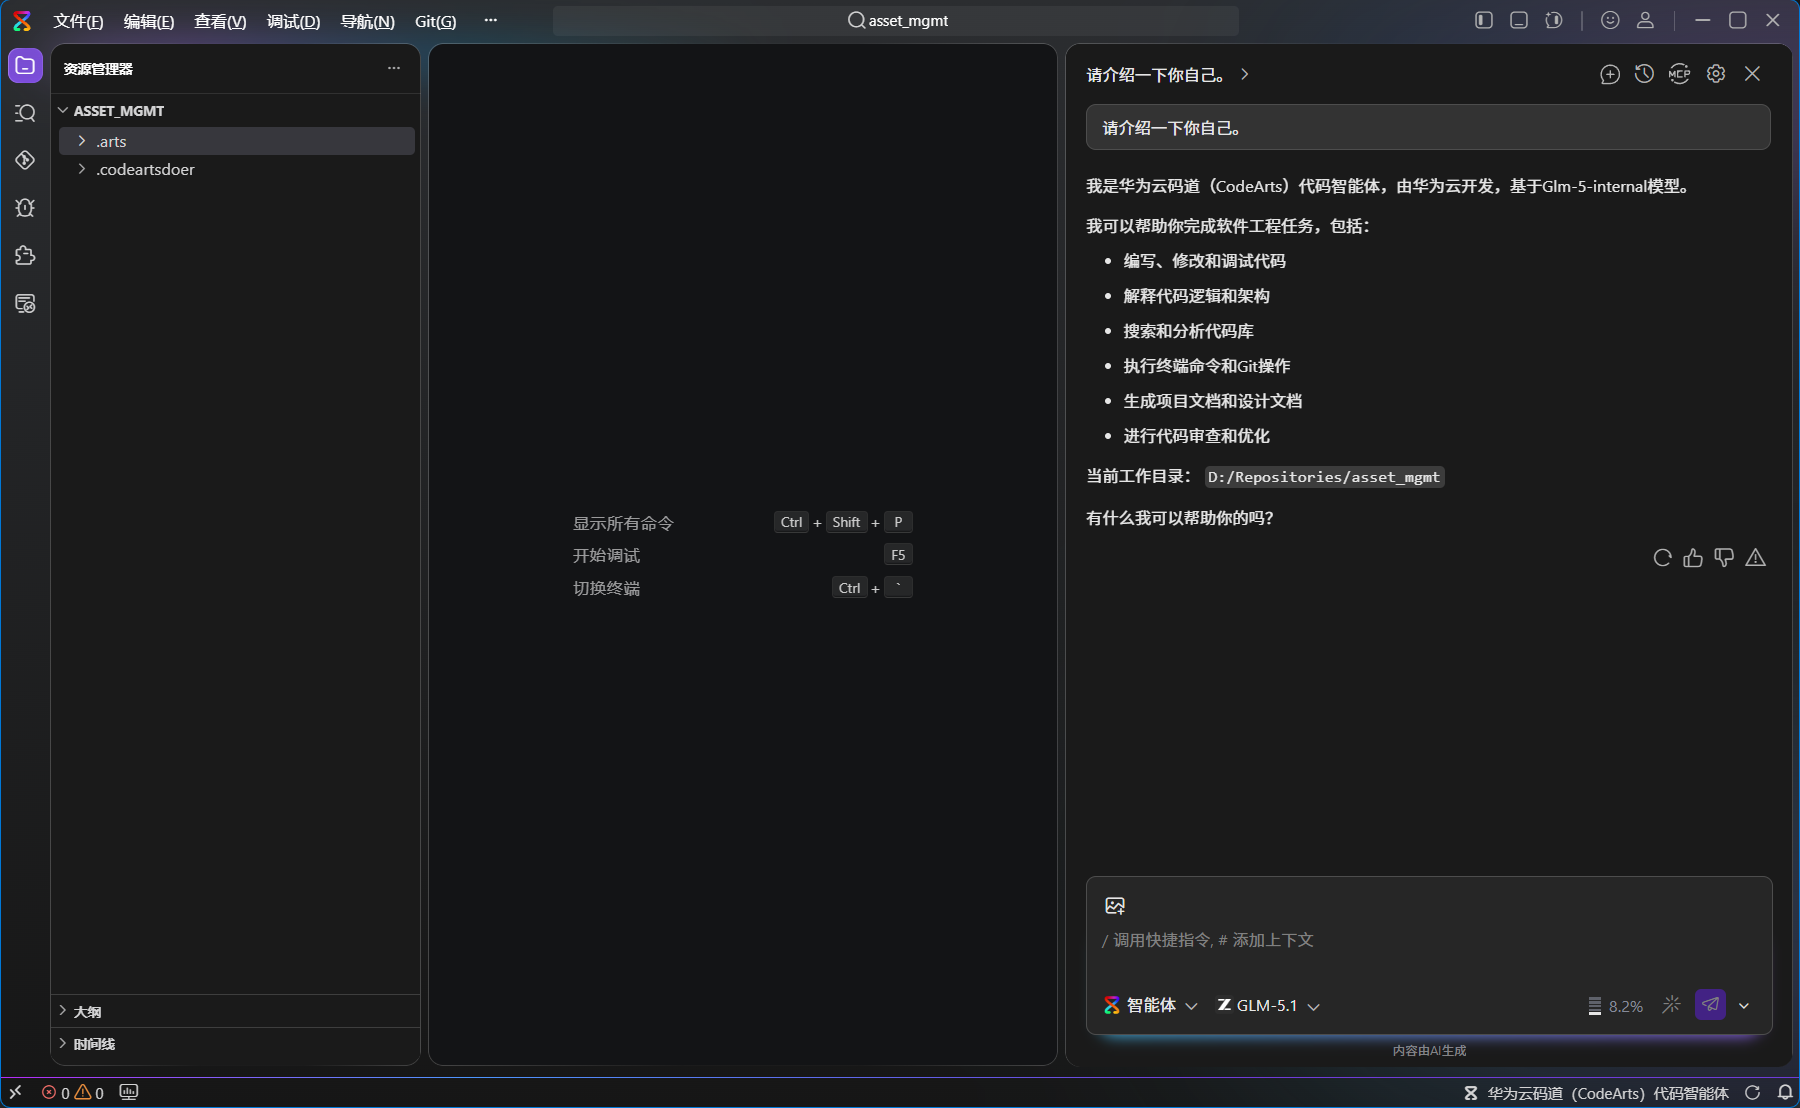Click the 显示所有命令 shortcut hint
Screen dimensions: 1800x1108
click(x=623, y=523)
